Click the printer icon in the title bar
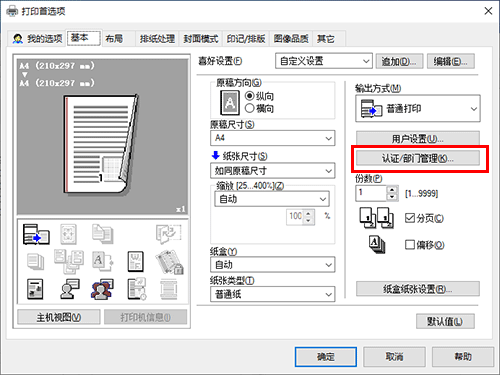Image resolution: width=500 pixels, height=375 pixels. click(12, 11)
